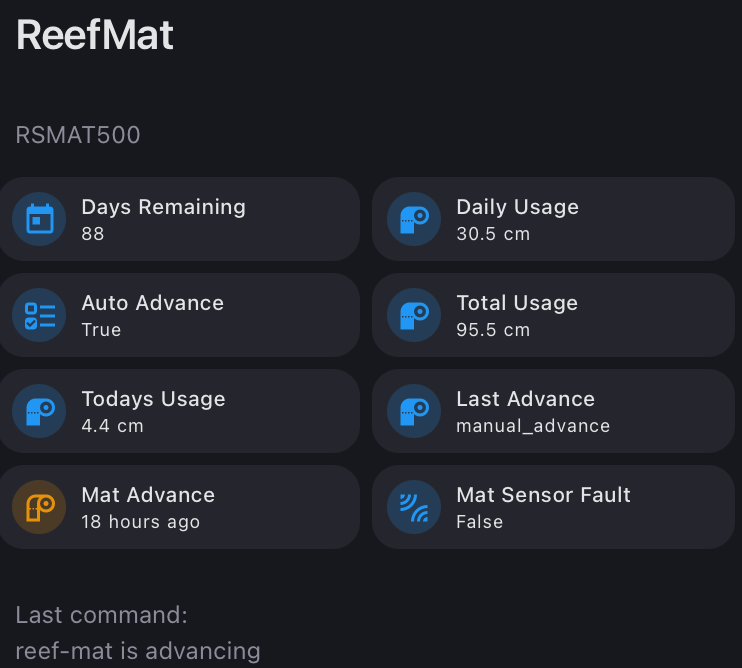This screenshot has width=742, height=668.
Task: Click the Auto Advance checklist icon
Action: [x=39, y=315]
